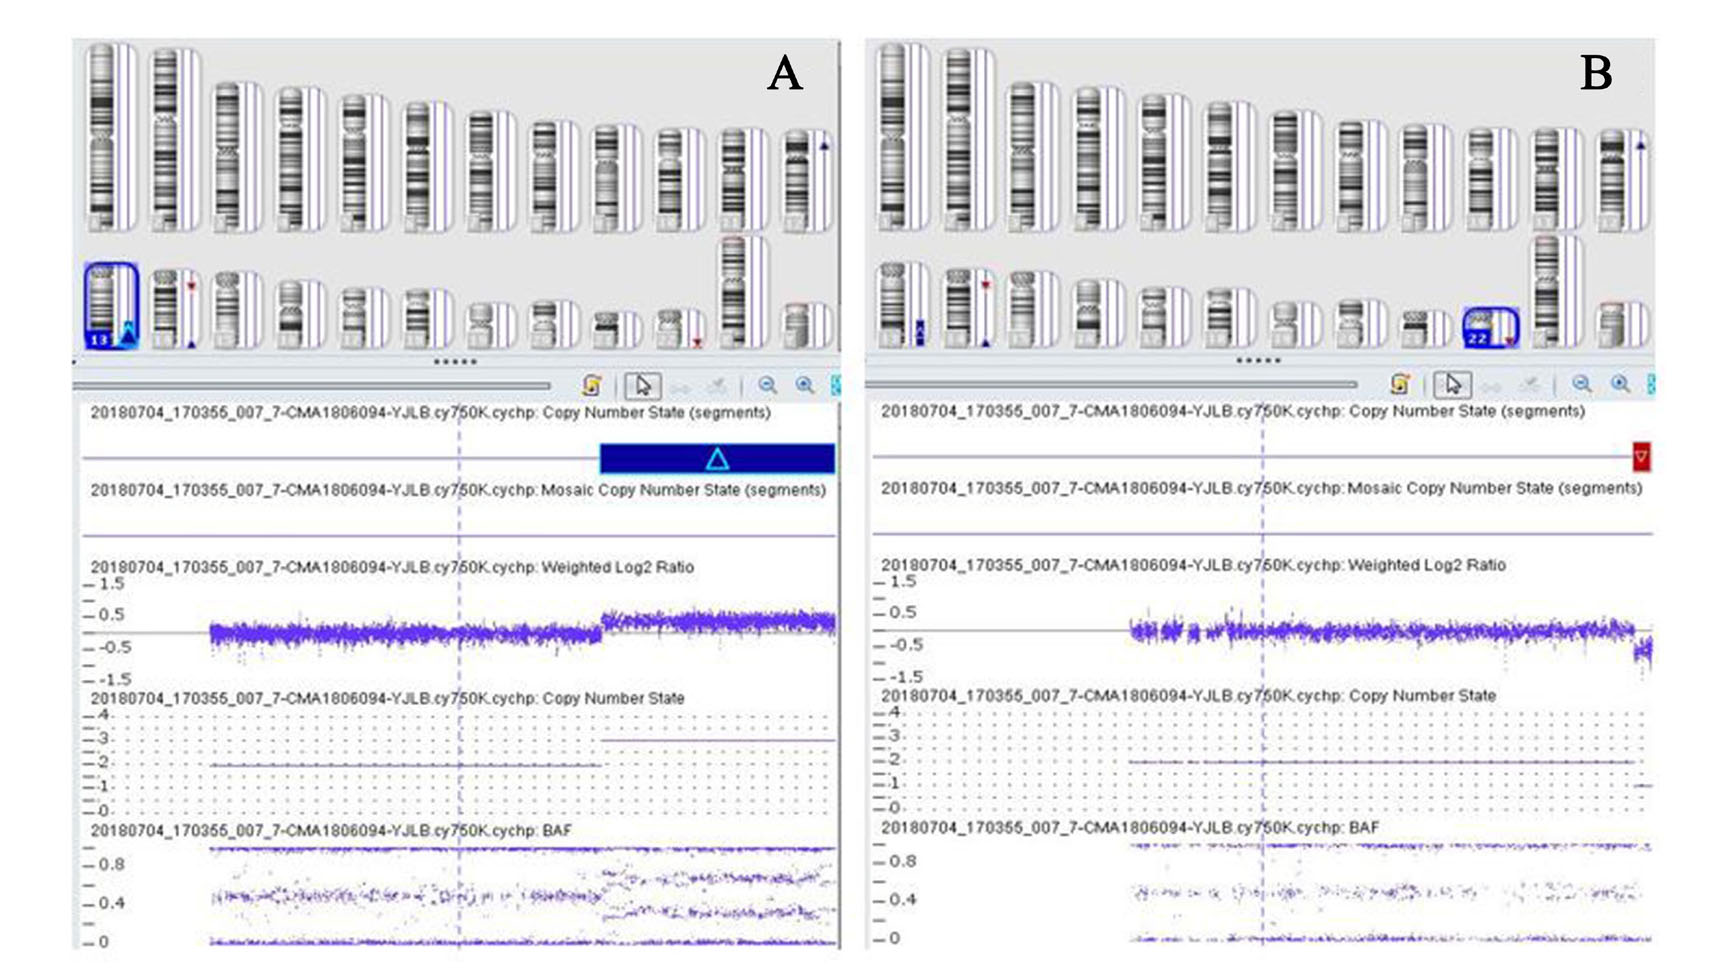Click the Weighted Log2 Ratio label in panel A
This screenshot has width=1724, height=976.
coord(392,567)
